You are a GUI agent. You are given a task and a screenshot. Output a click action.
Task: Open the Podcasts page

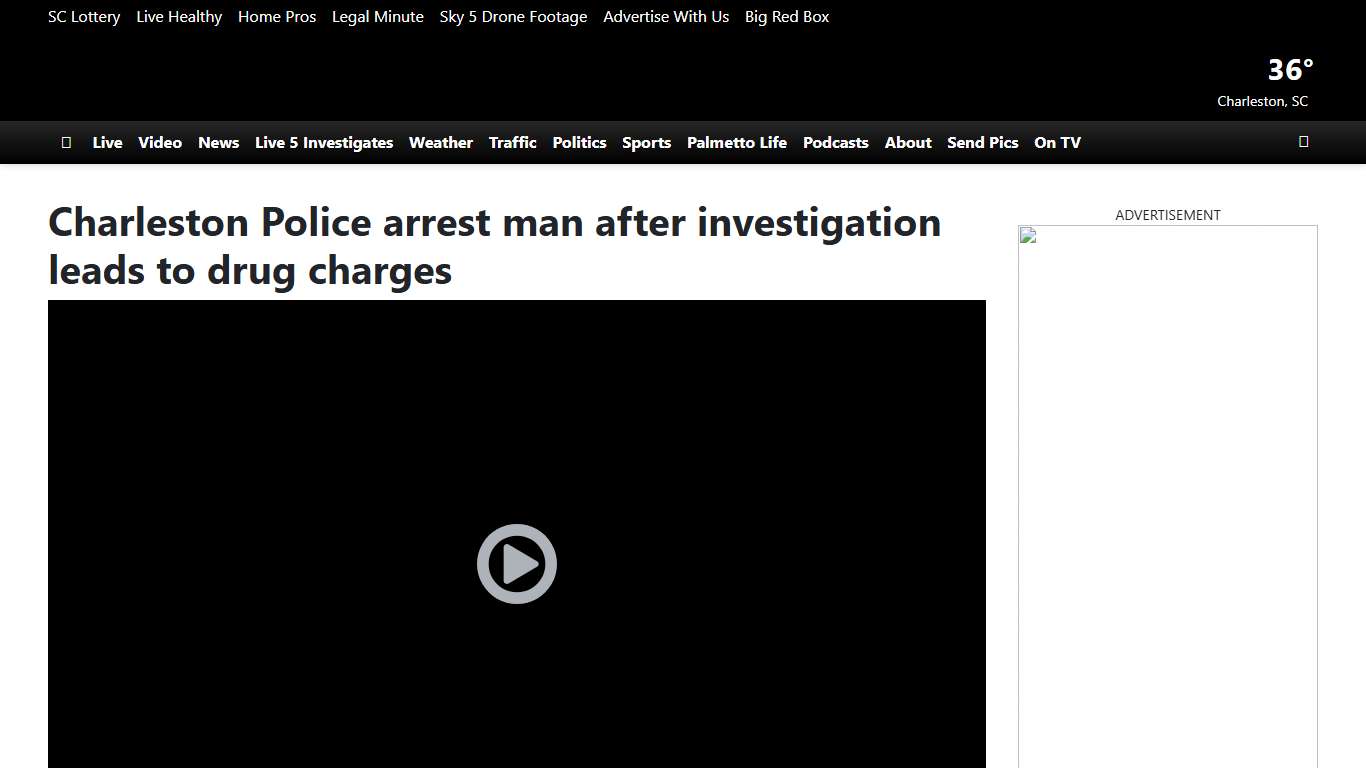(x=835, y=142)
